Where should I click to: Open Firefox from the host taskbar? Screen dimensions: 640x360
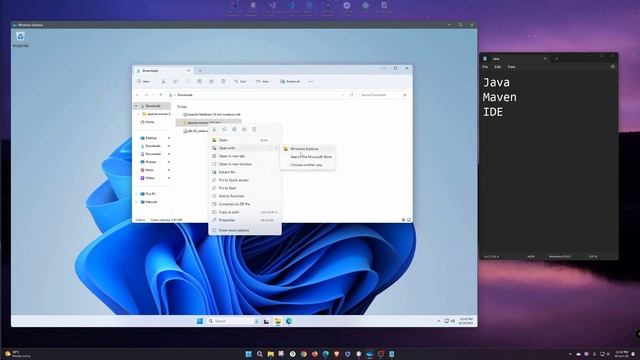click(315, 354)
